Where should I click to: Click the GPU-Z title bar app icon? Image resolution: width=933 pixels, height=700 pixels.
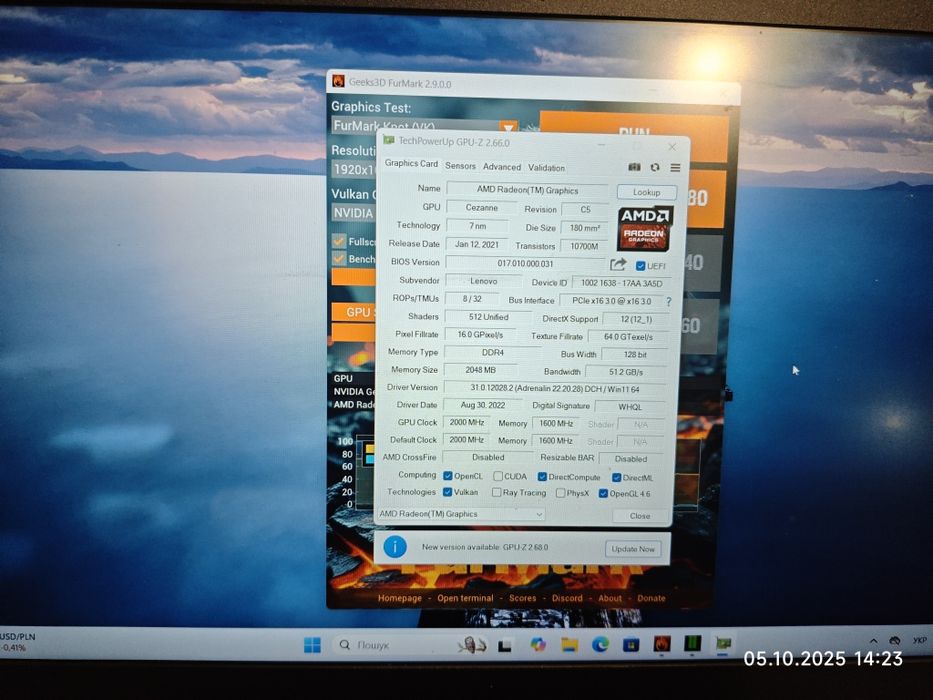click(x=389, y=140)
